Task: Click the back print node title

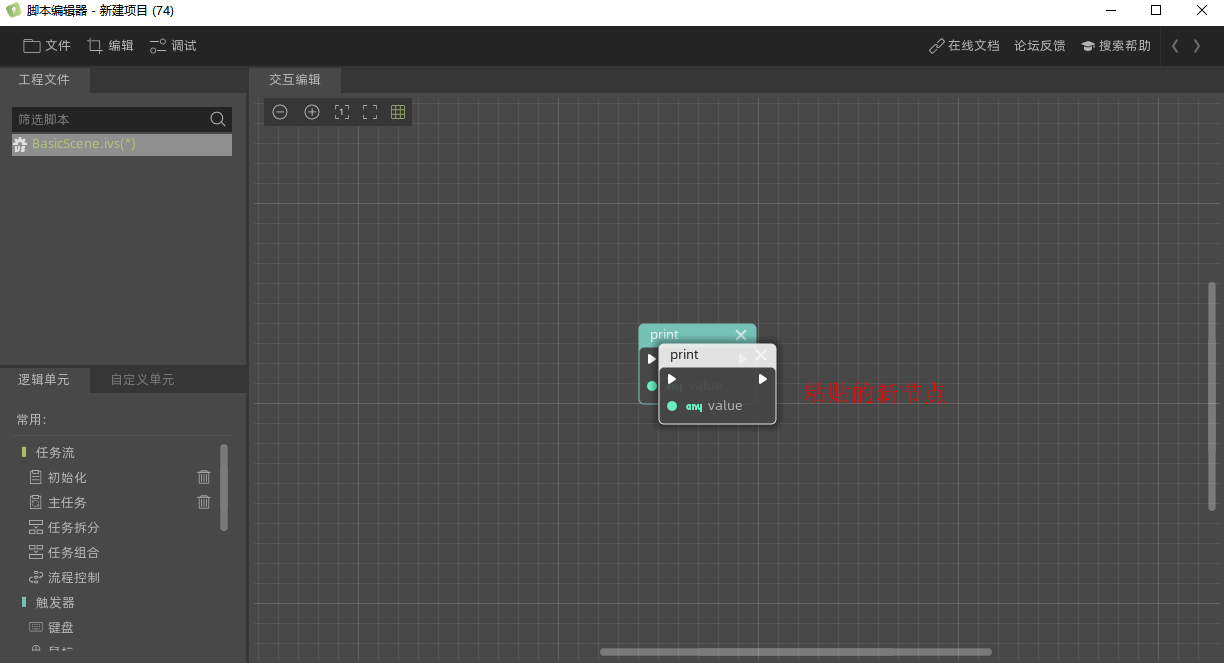Action: point(664,335)
